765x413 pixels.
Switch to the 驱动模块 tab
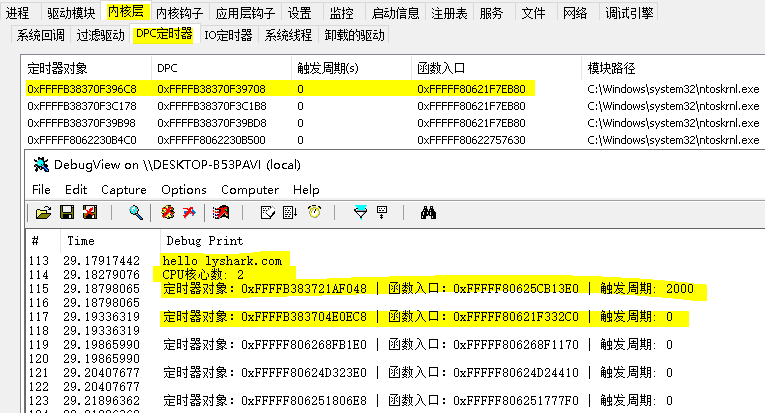[x=71, y=13]
